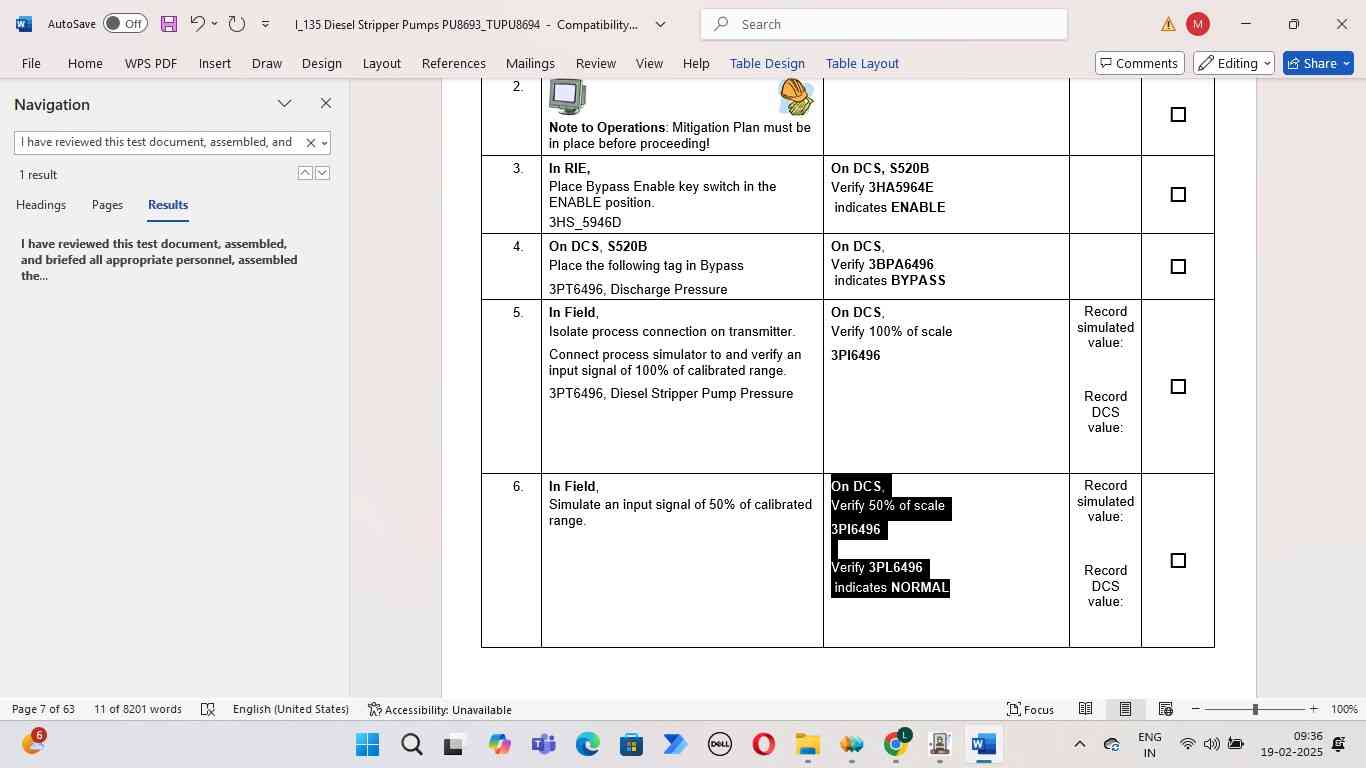This screenshot has height=768, width=1366.
Task: Tick the checkbox for step 3
Action: (1178, 195)
